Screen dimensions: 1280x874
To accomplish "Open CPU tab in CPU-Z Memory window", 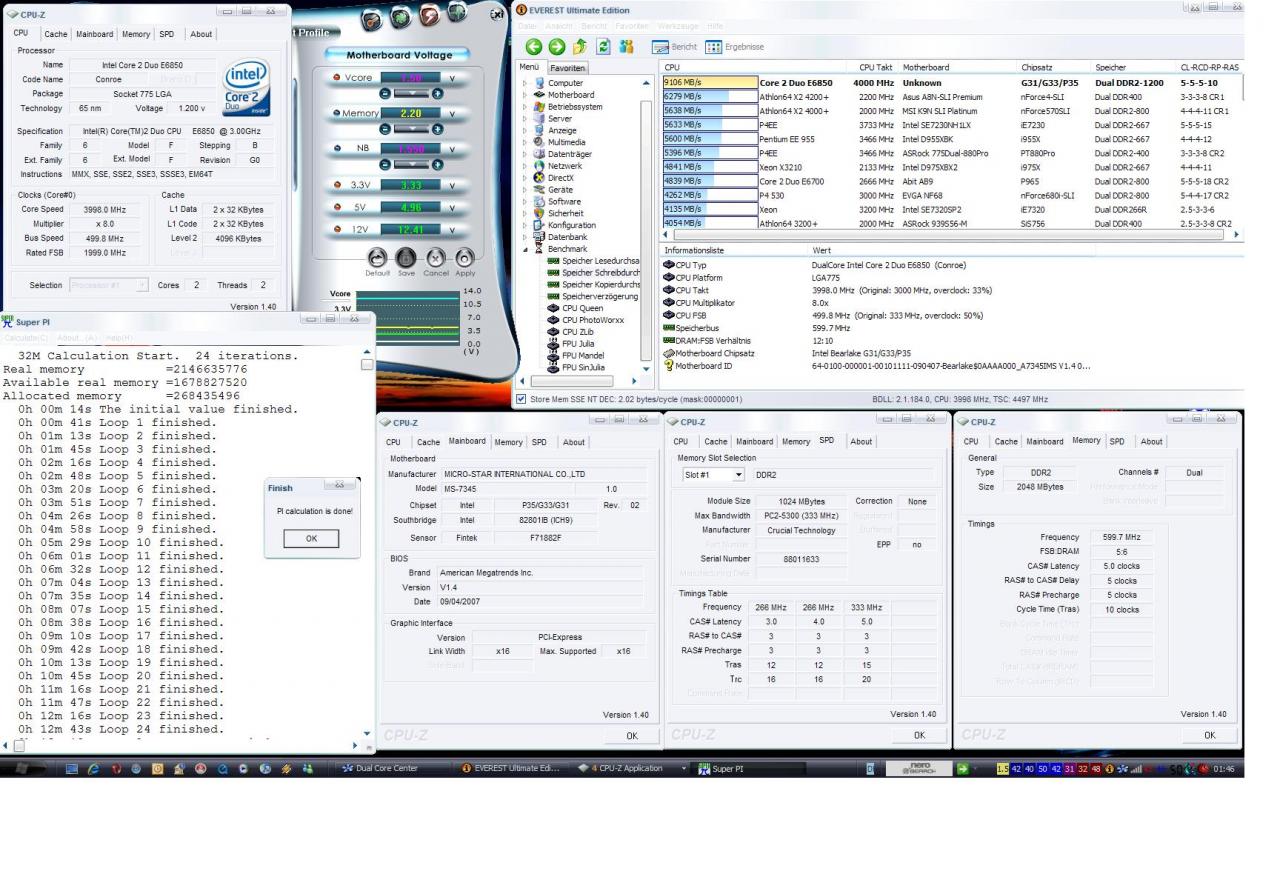I will (972, 442).
